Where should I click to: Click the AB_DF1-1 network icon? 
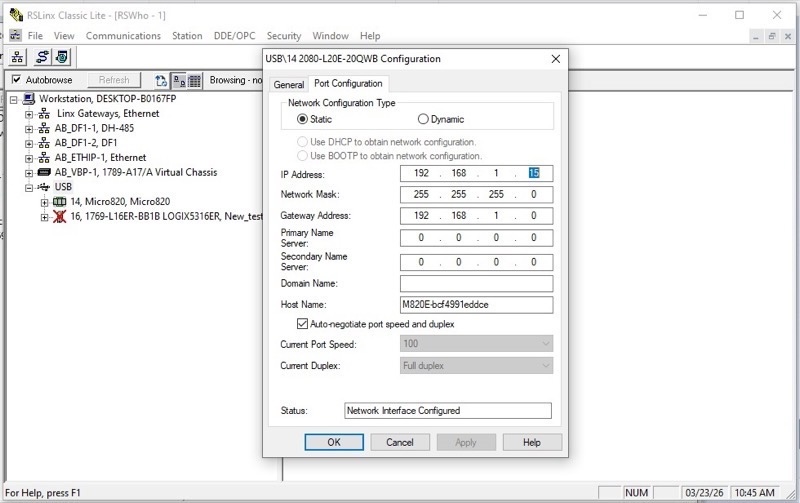[44, 128]
